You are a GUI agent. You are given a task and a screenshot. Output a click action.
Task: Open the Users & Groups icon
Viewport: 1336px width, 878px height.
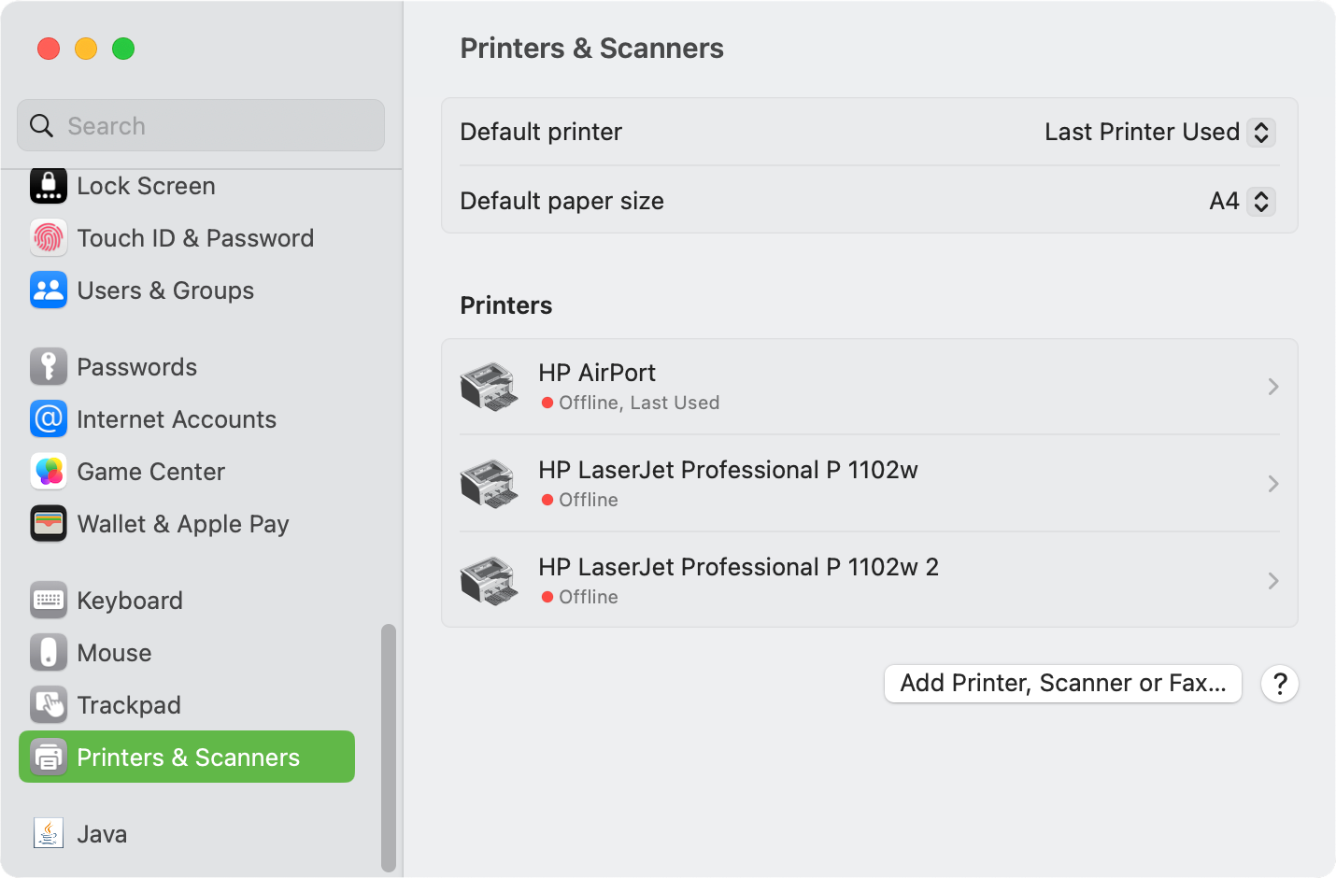(48, 290)
